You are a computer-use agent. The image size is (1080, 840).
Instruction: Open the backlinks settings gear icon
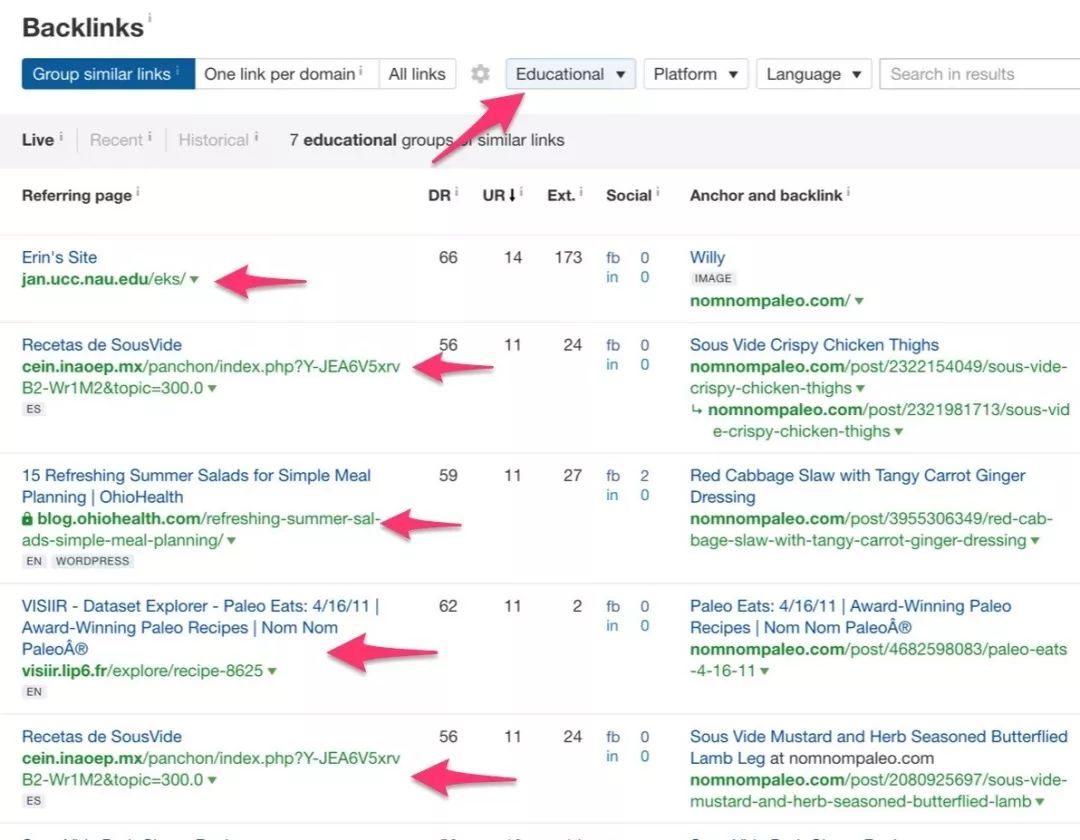click(480, 74)
